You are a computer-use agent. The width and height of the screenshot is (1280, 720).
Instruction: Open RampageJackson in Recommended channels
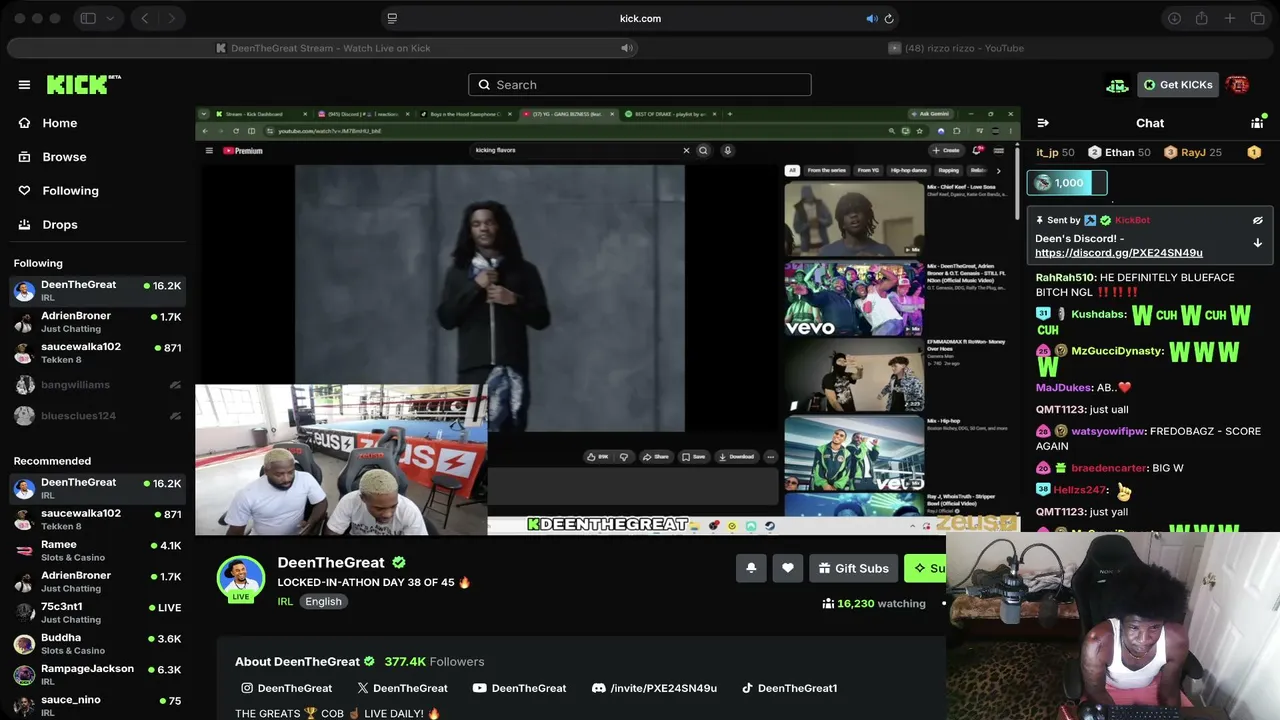[x=97, y=675]
